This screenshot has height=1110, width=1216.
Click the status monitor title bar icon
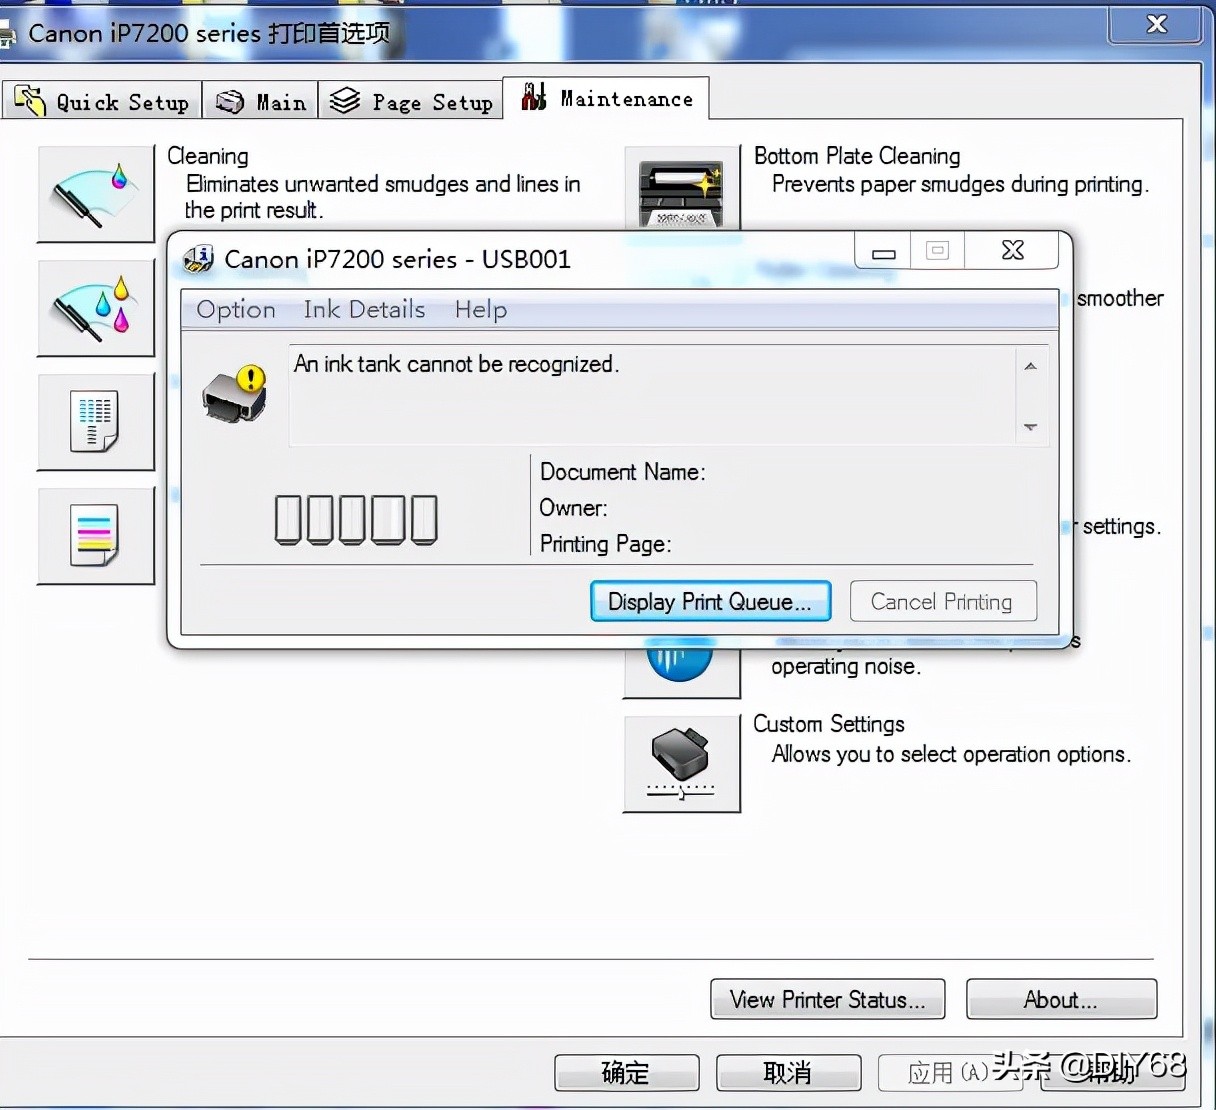199,259
